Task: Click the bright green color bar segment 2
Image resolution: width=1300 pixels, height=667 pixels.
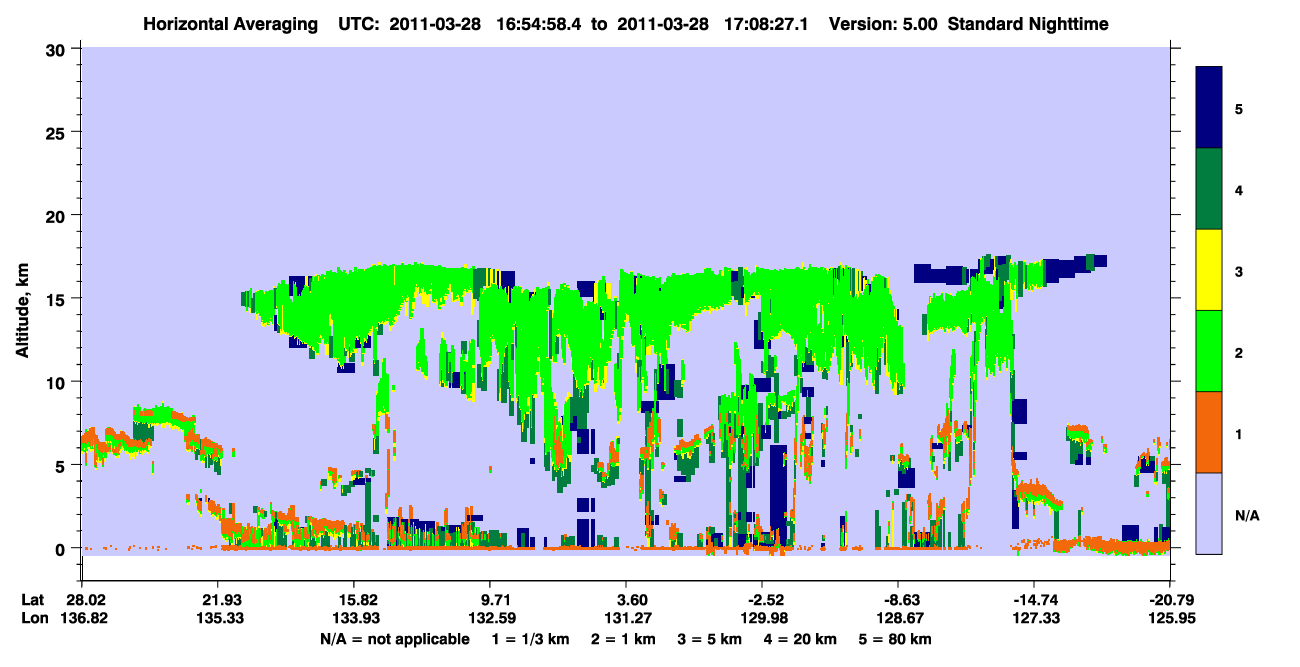Action: pyautogui.click(x=1209, y=351)
